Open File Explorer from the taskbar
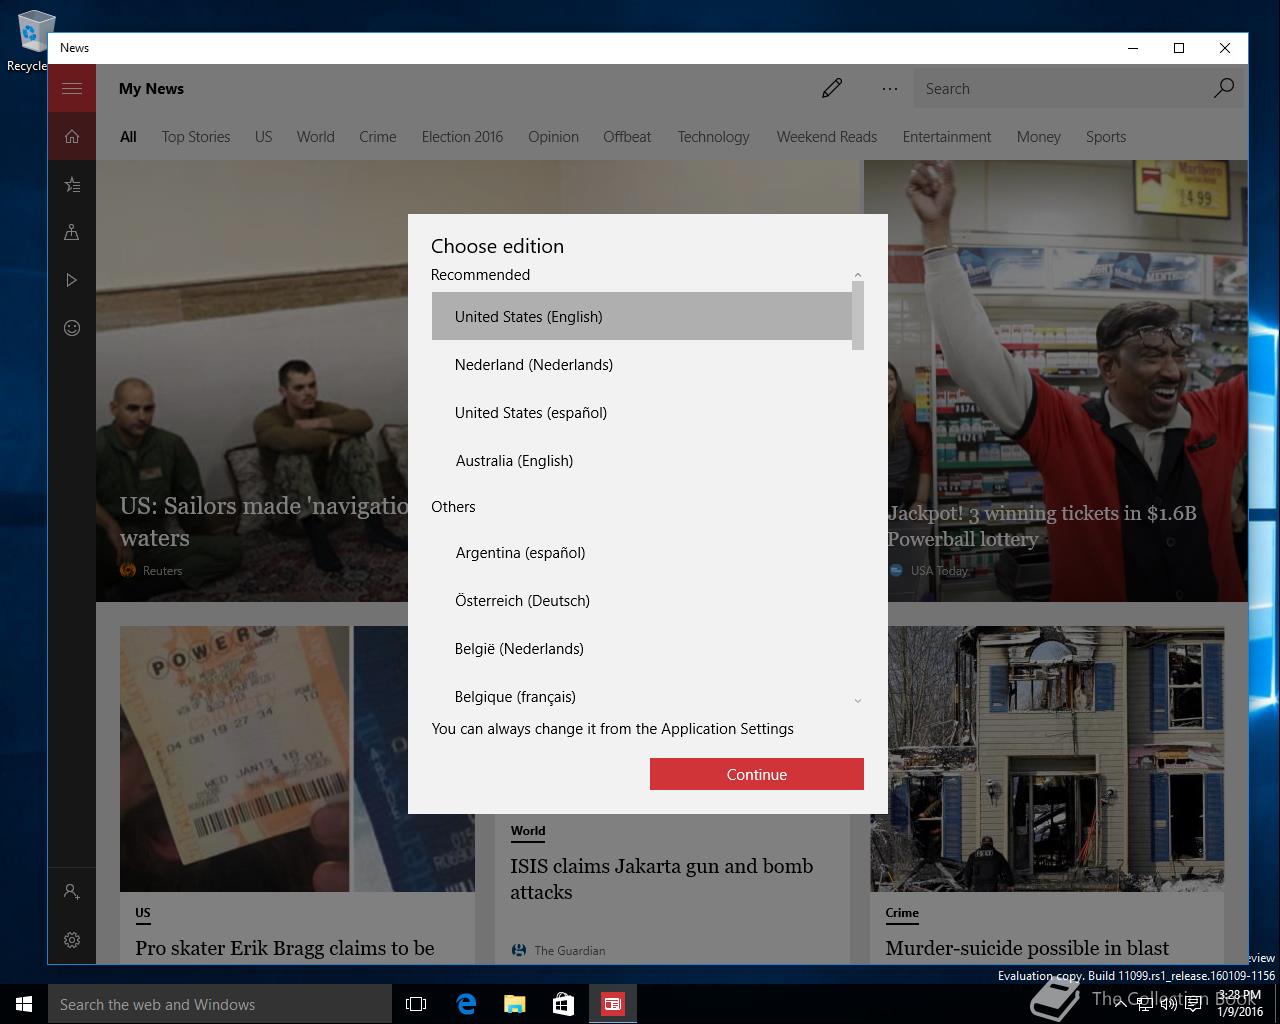Viewport: 1280px width, 1024px height. 514,1004
